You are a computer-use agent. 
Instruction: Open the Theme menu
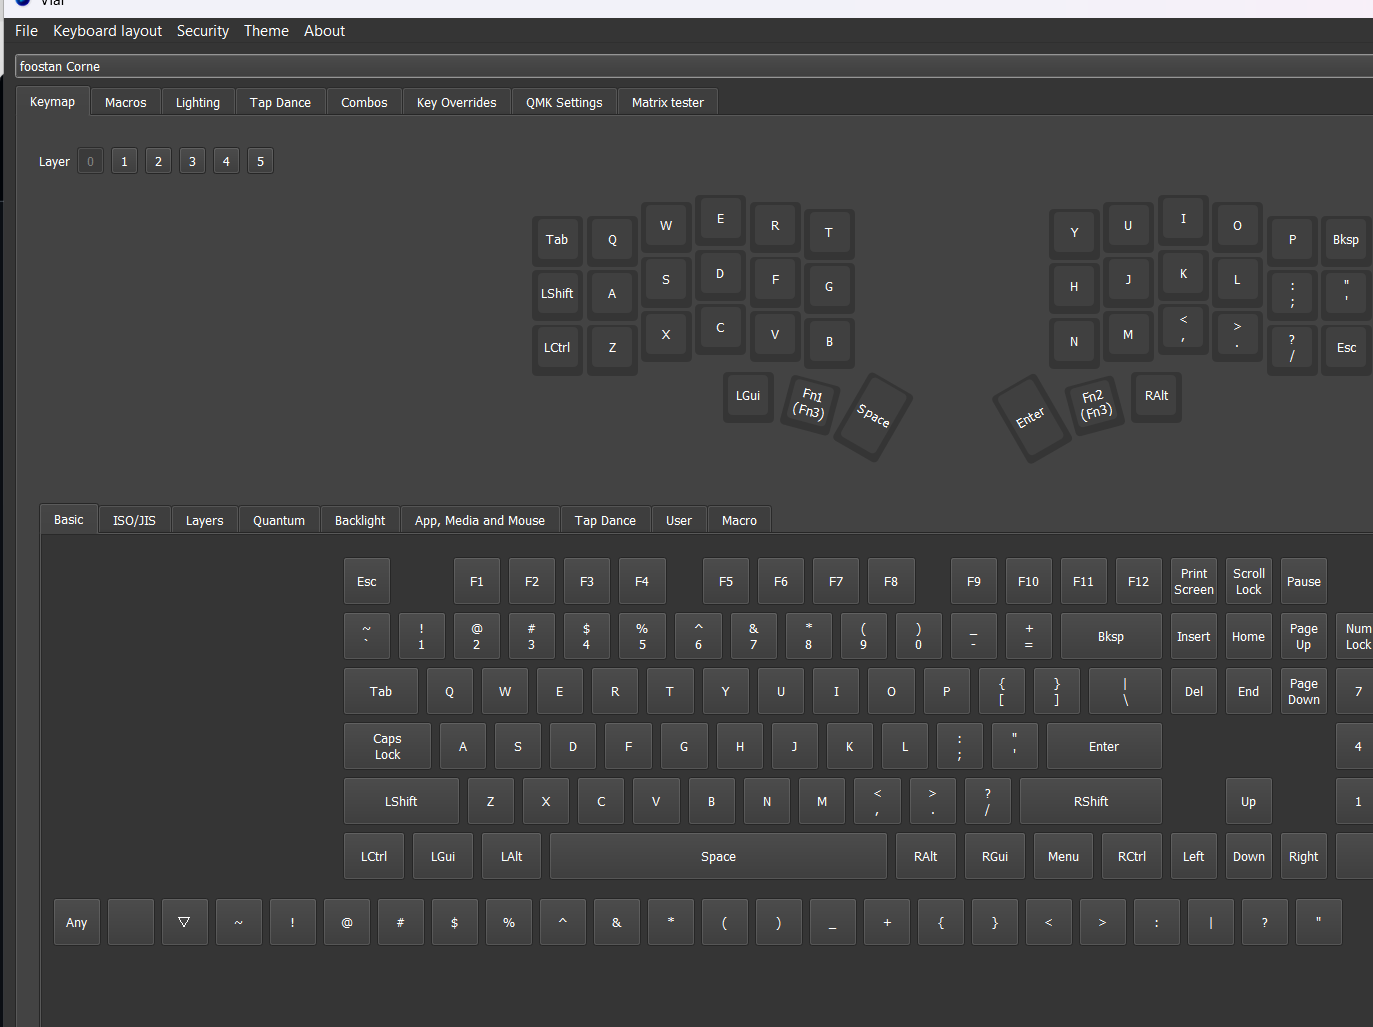click(x=265, y=31)
